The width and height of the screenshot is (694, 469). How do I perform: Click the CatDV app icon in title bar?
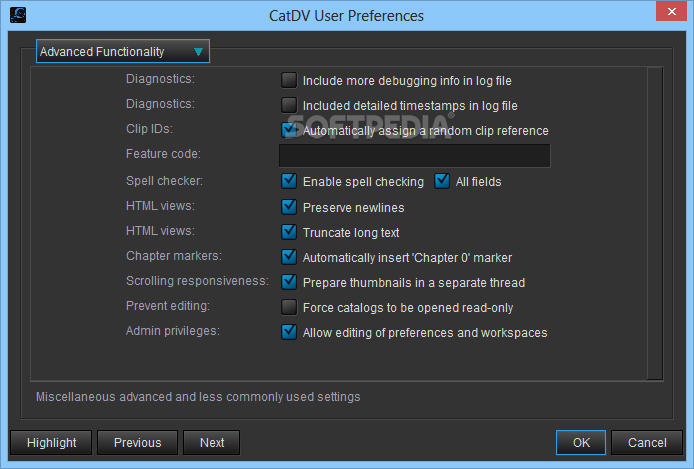click(18, 15)
